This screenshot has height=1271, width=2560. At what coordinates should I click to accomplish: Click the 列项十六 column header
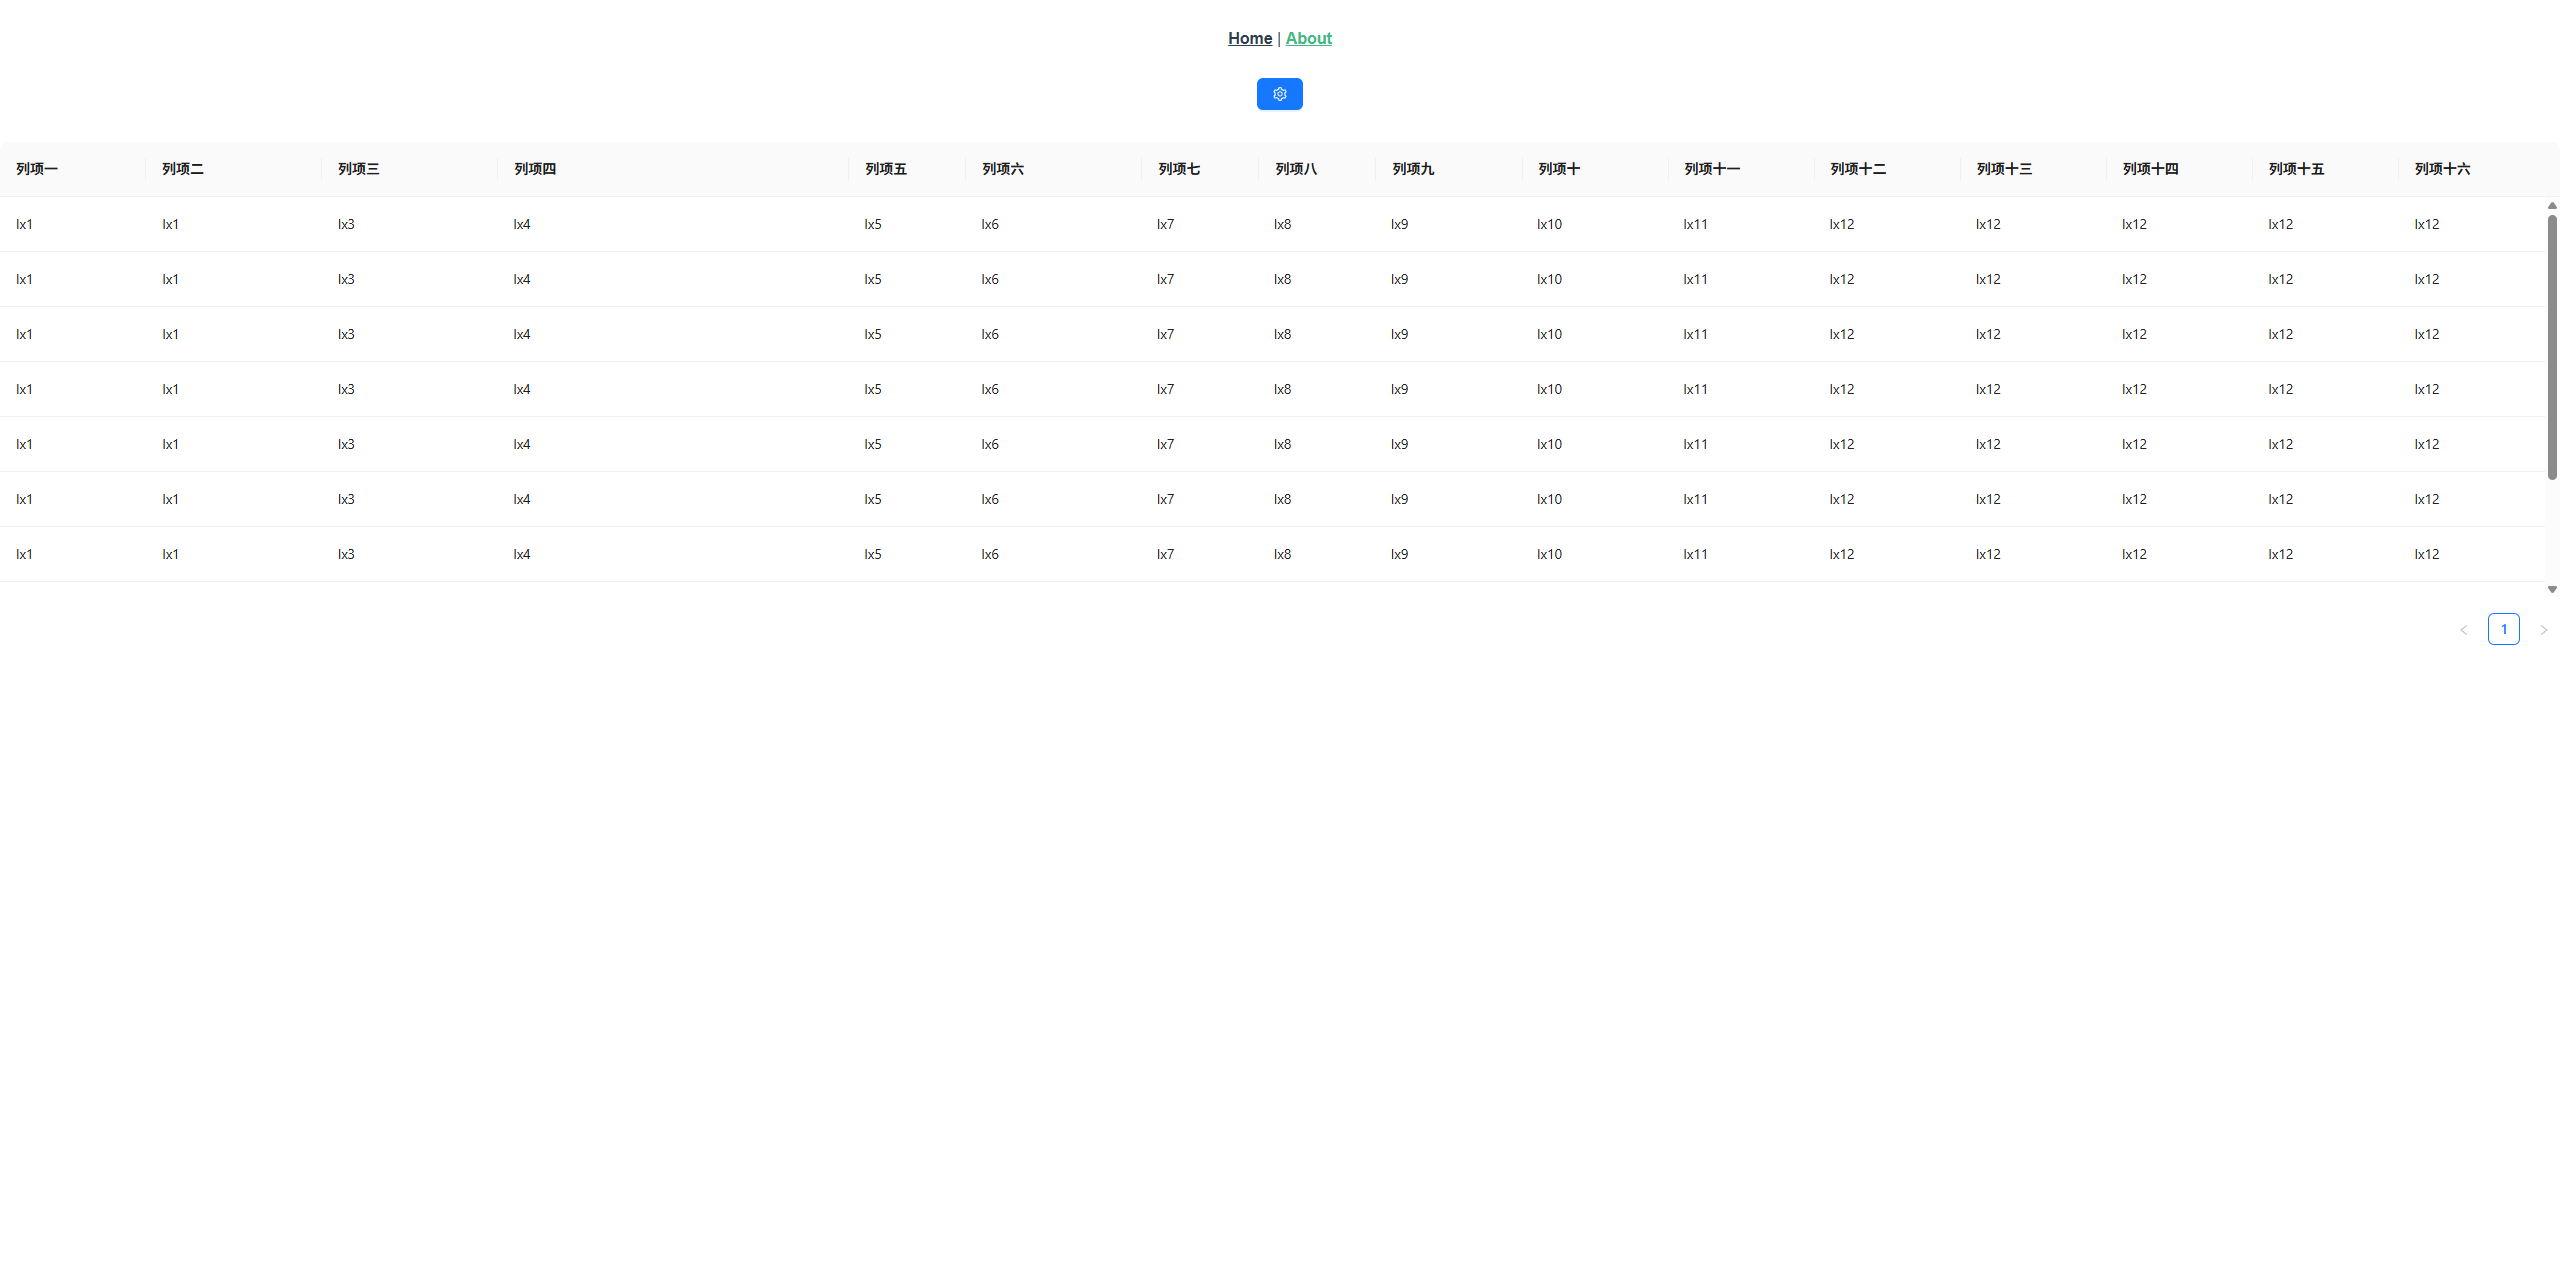pos(2442,169)
